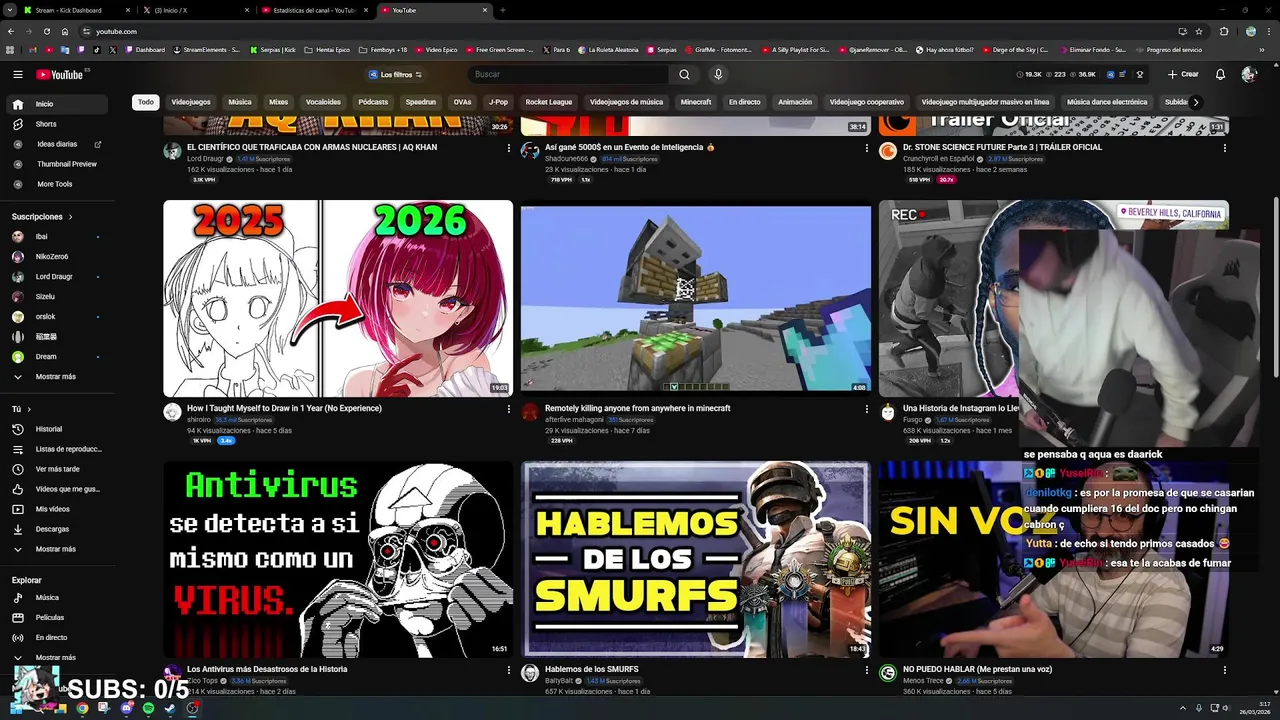Open the Minecraft remote killing video thumbnail
Viewport: 1280px width, 720px height.
click(696, 298)
